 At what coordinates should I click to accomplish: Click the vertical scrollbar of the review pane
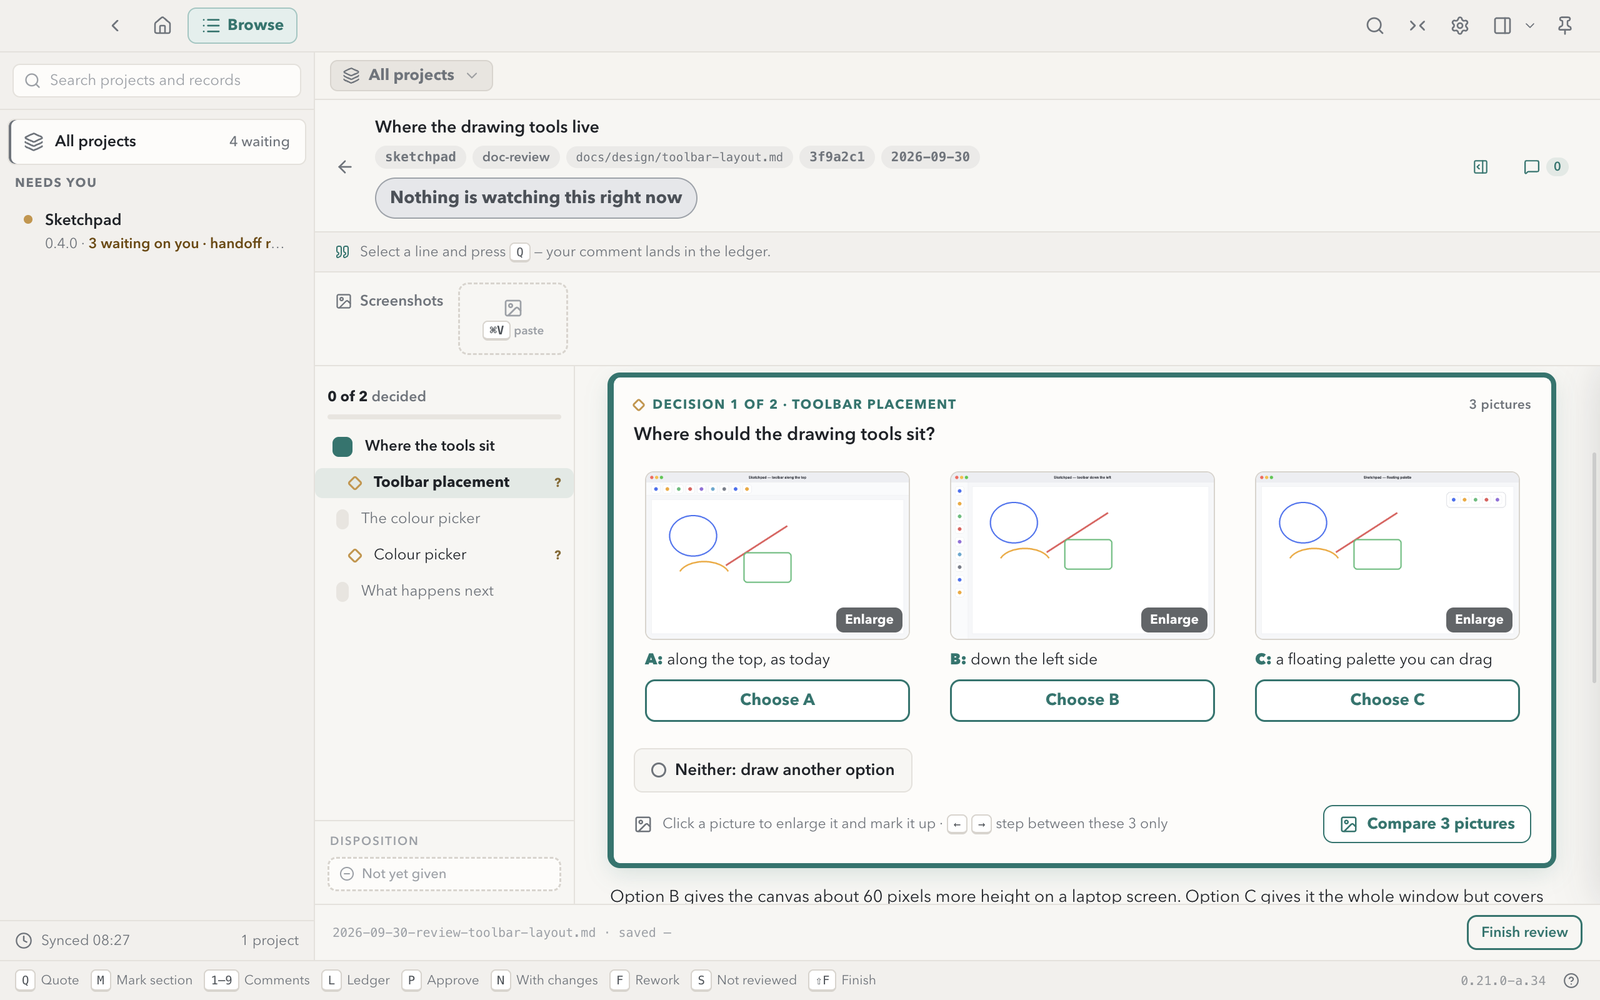coord(1594,570)
